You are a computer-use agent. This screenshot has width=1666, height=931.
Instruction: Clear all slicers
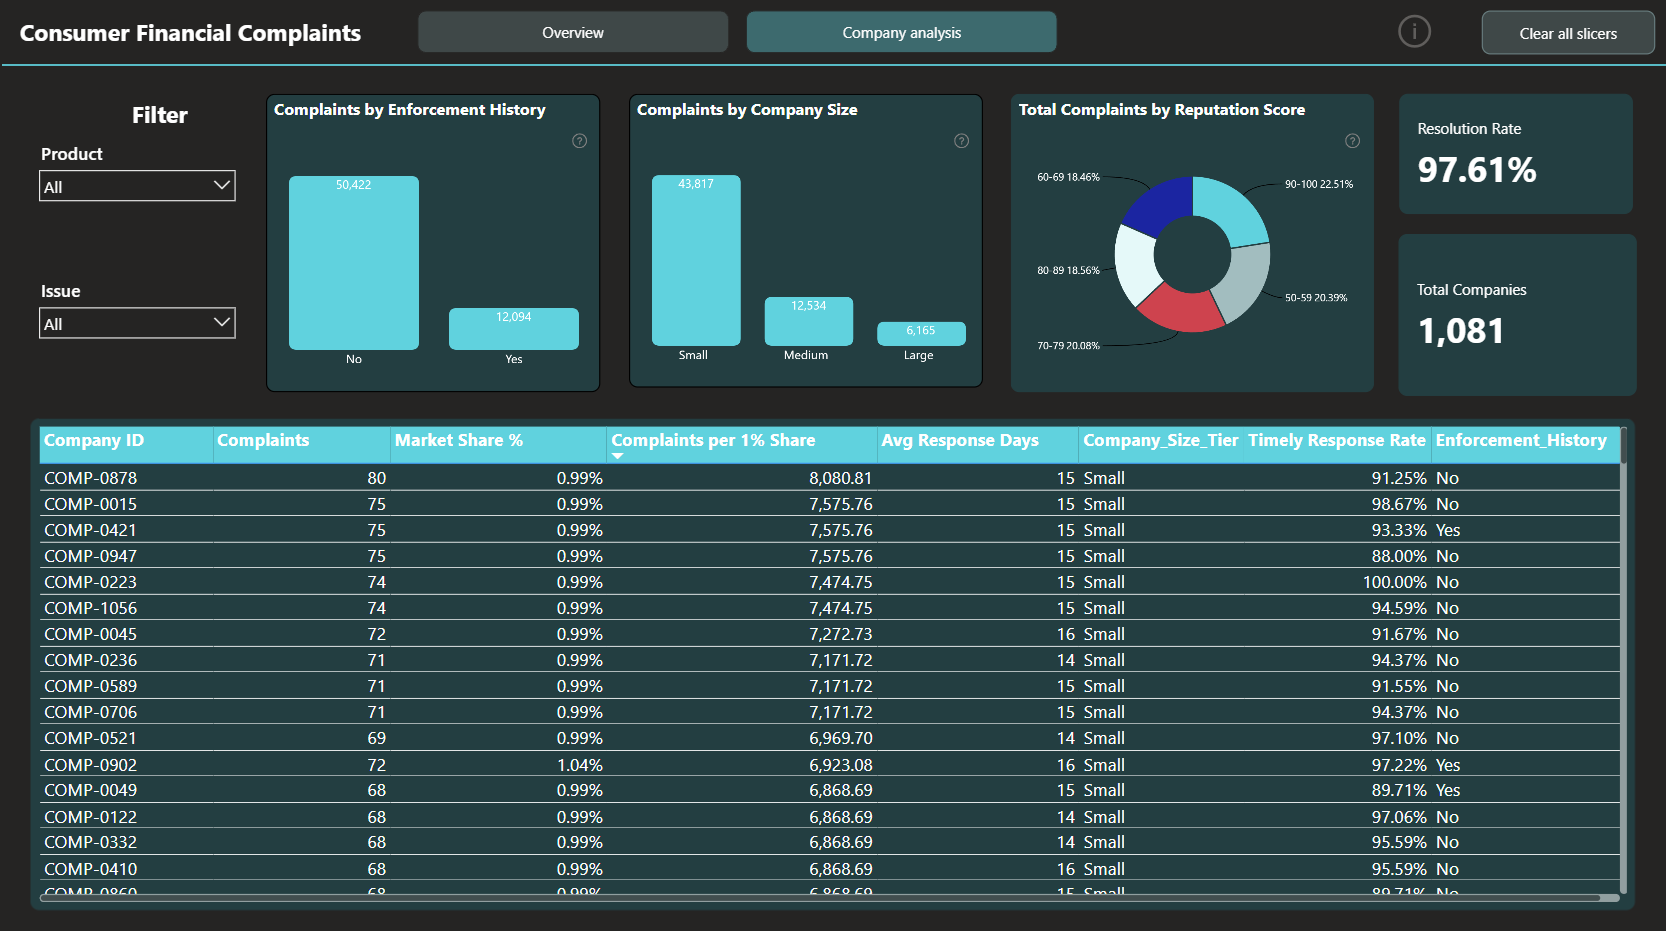(x=1568, y=33)
